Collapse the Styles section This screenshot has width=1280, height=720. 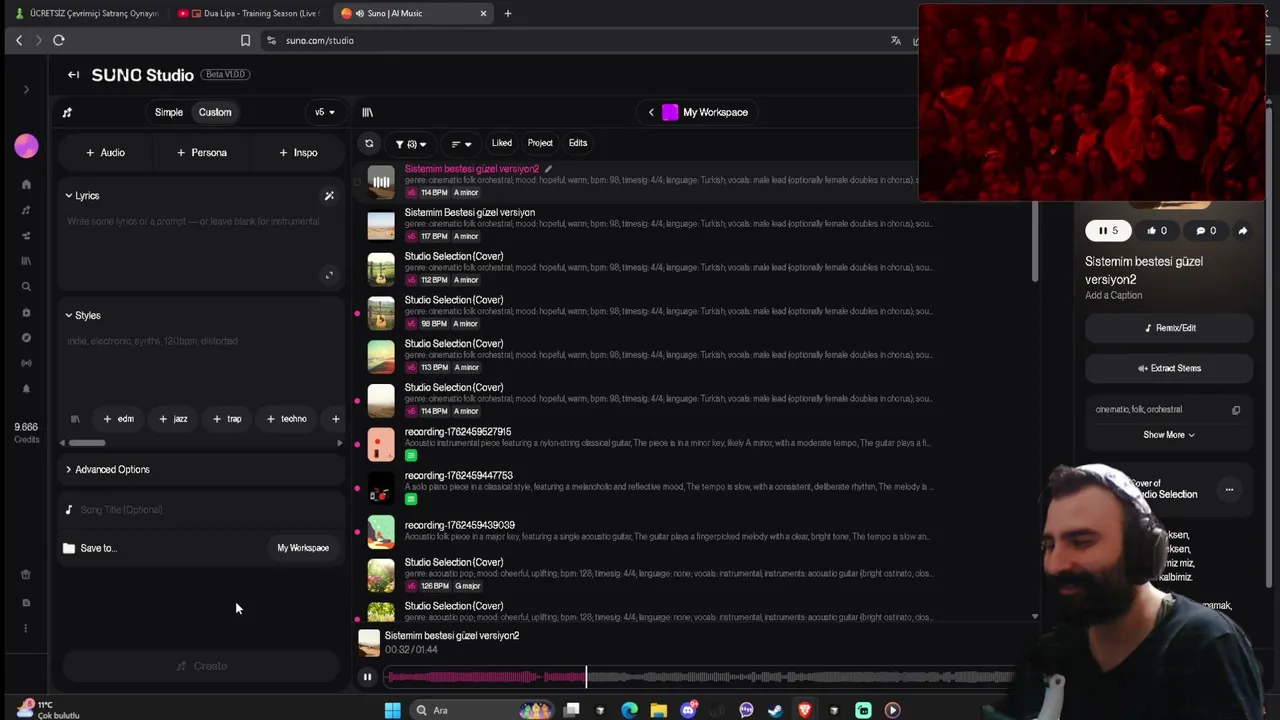point(83,316)
